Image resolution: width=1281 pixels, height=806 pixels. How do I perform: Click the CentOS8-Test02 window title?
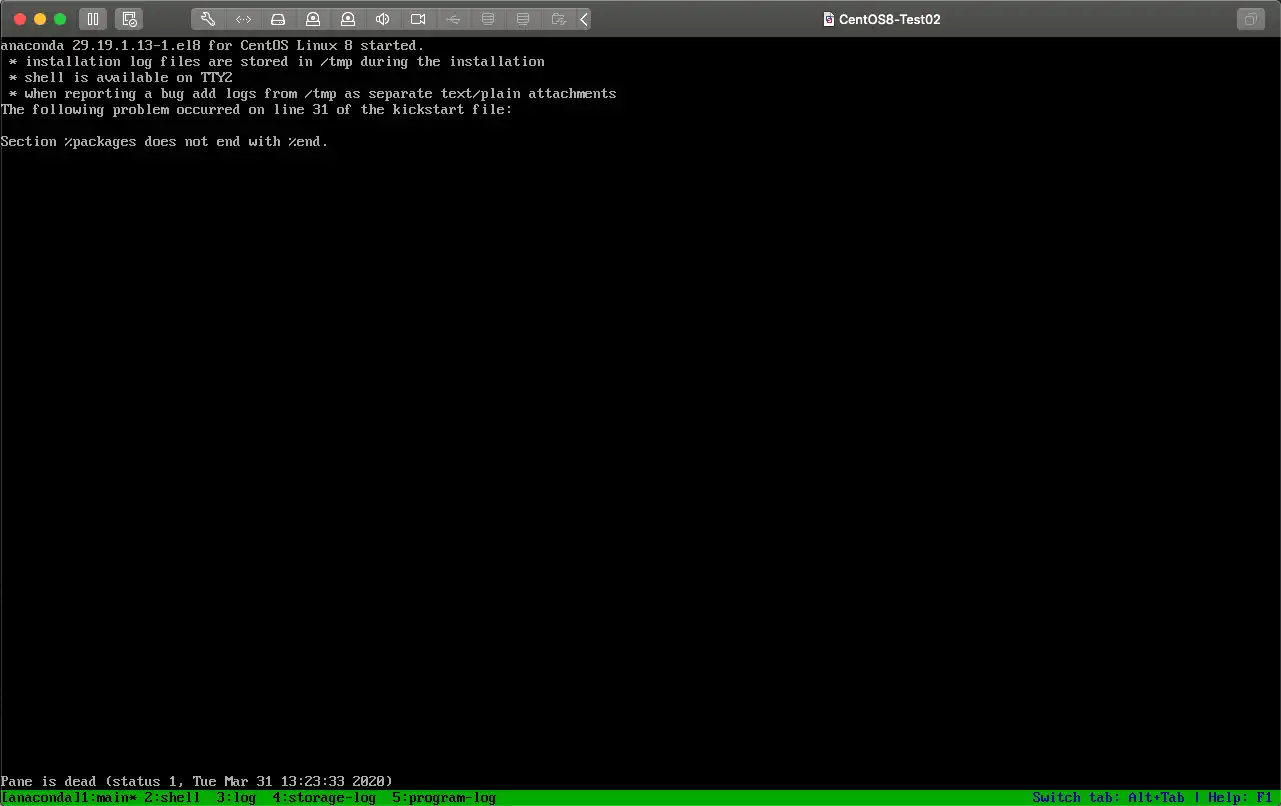[889, 19]
